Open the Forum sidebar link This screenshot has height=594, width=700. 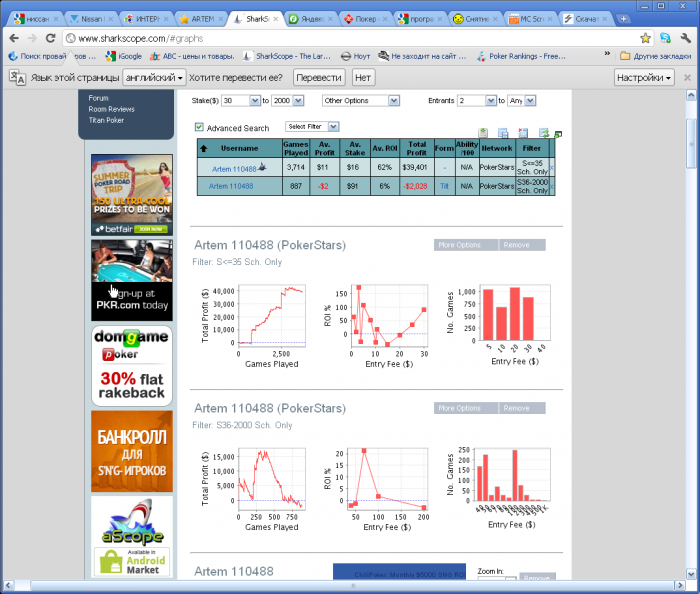click(x=98, y=98)
